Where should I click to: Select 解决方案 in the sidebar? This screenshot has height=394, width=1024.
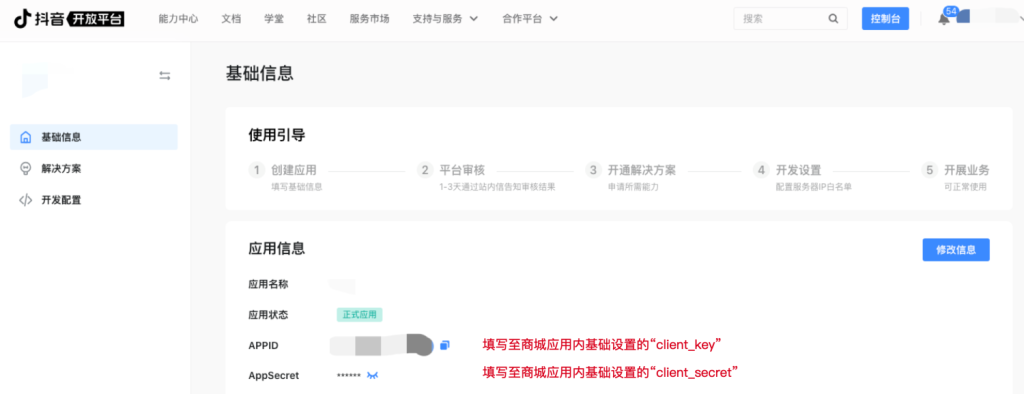(94, 169)
